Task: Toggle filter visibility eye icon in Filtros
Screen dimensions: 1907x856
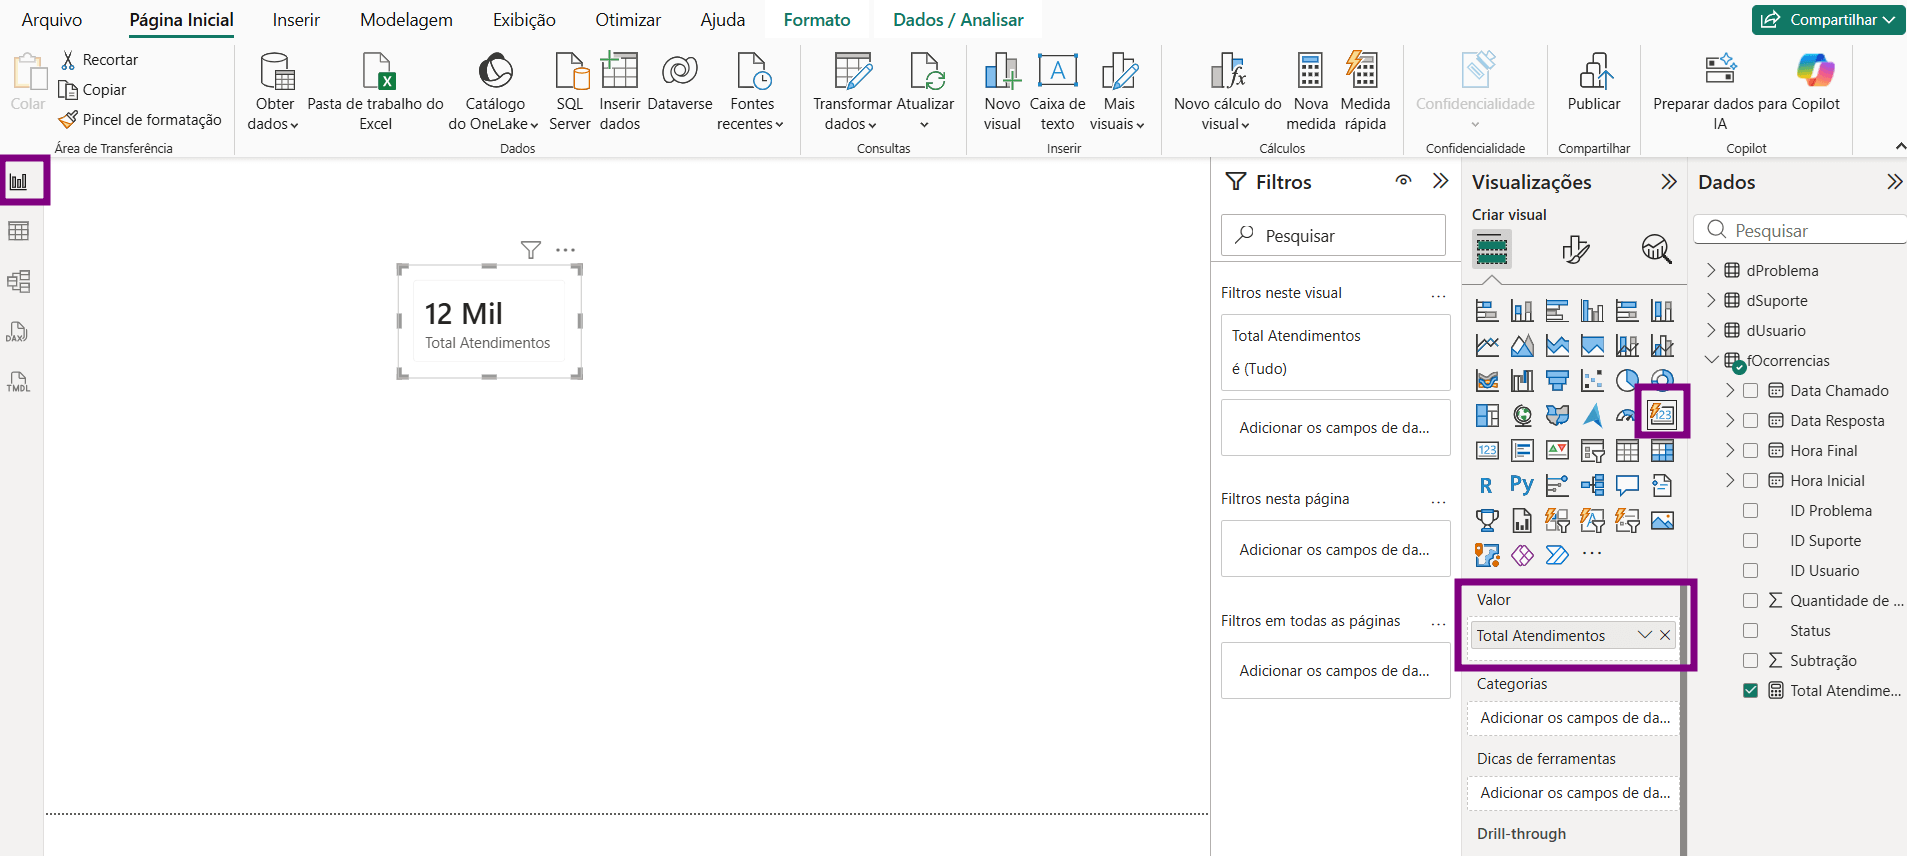Action: click(x=1404, y=181)
